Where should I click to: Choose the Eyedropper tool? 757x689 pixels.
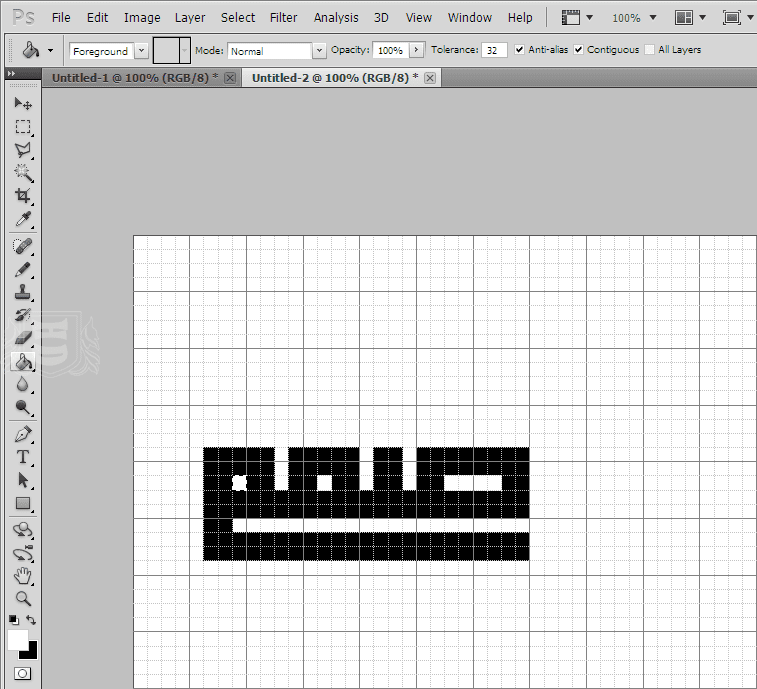point(22,219)
